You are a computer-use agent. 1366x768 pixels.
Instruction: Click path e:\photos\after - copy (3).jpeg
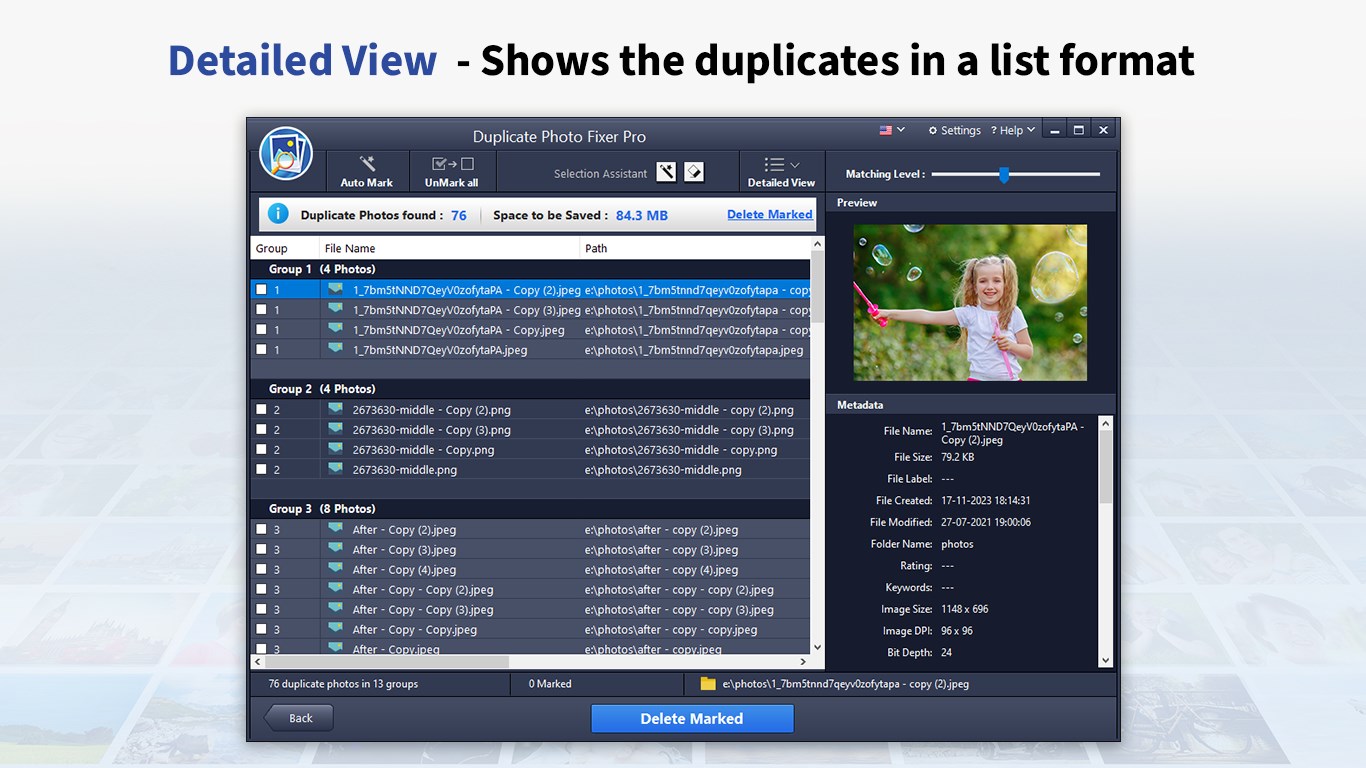pos(661,550)
